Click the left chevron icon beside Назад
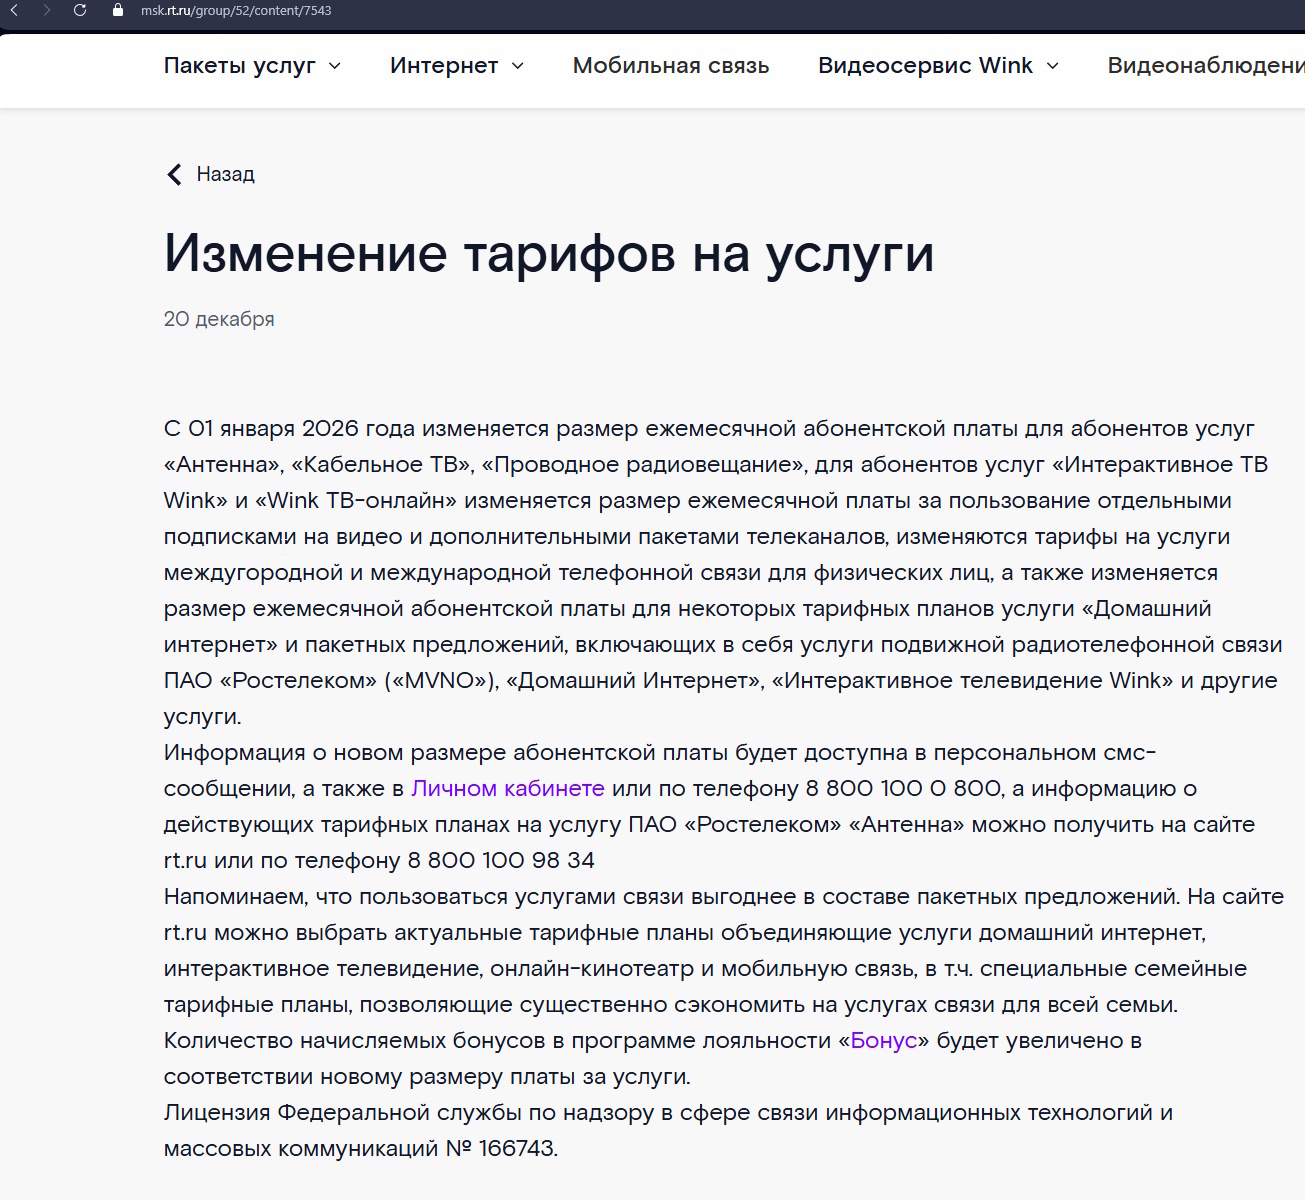 (x=174, y=174)
